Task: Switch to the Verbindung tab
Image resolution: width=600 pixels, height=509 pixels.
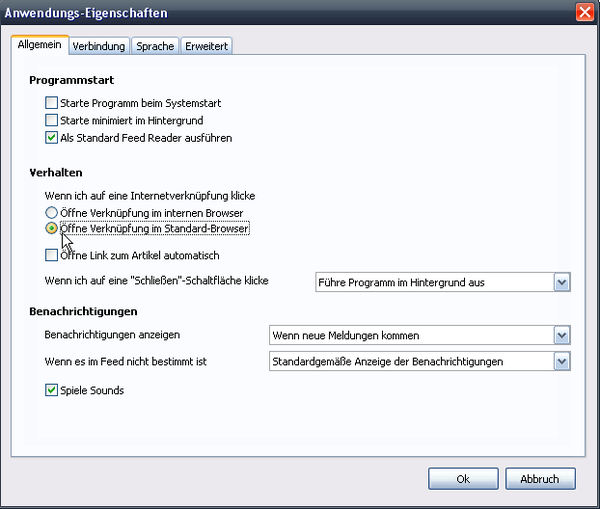Action: coord(98,46)
